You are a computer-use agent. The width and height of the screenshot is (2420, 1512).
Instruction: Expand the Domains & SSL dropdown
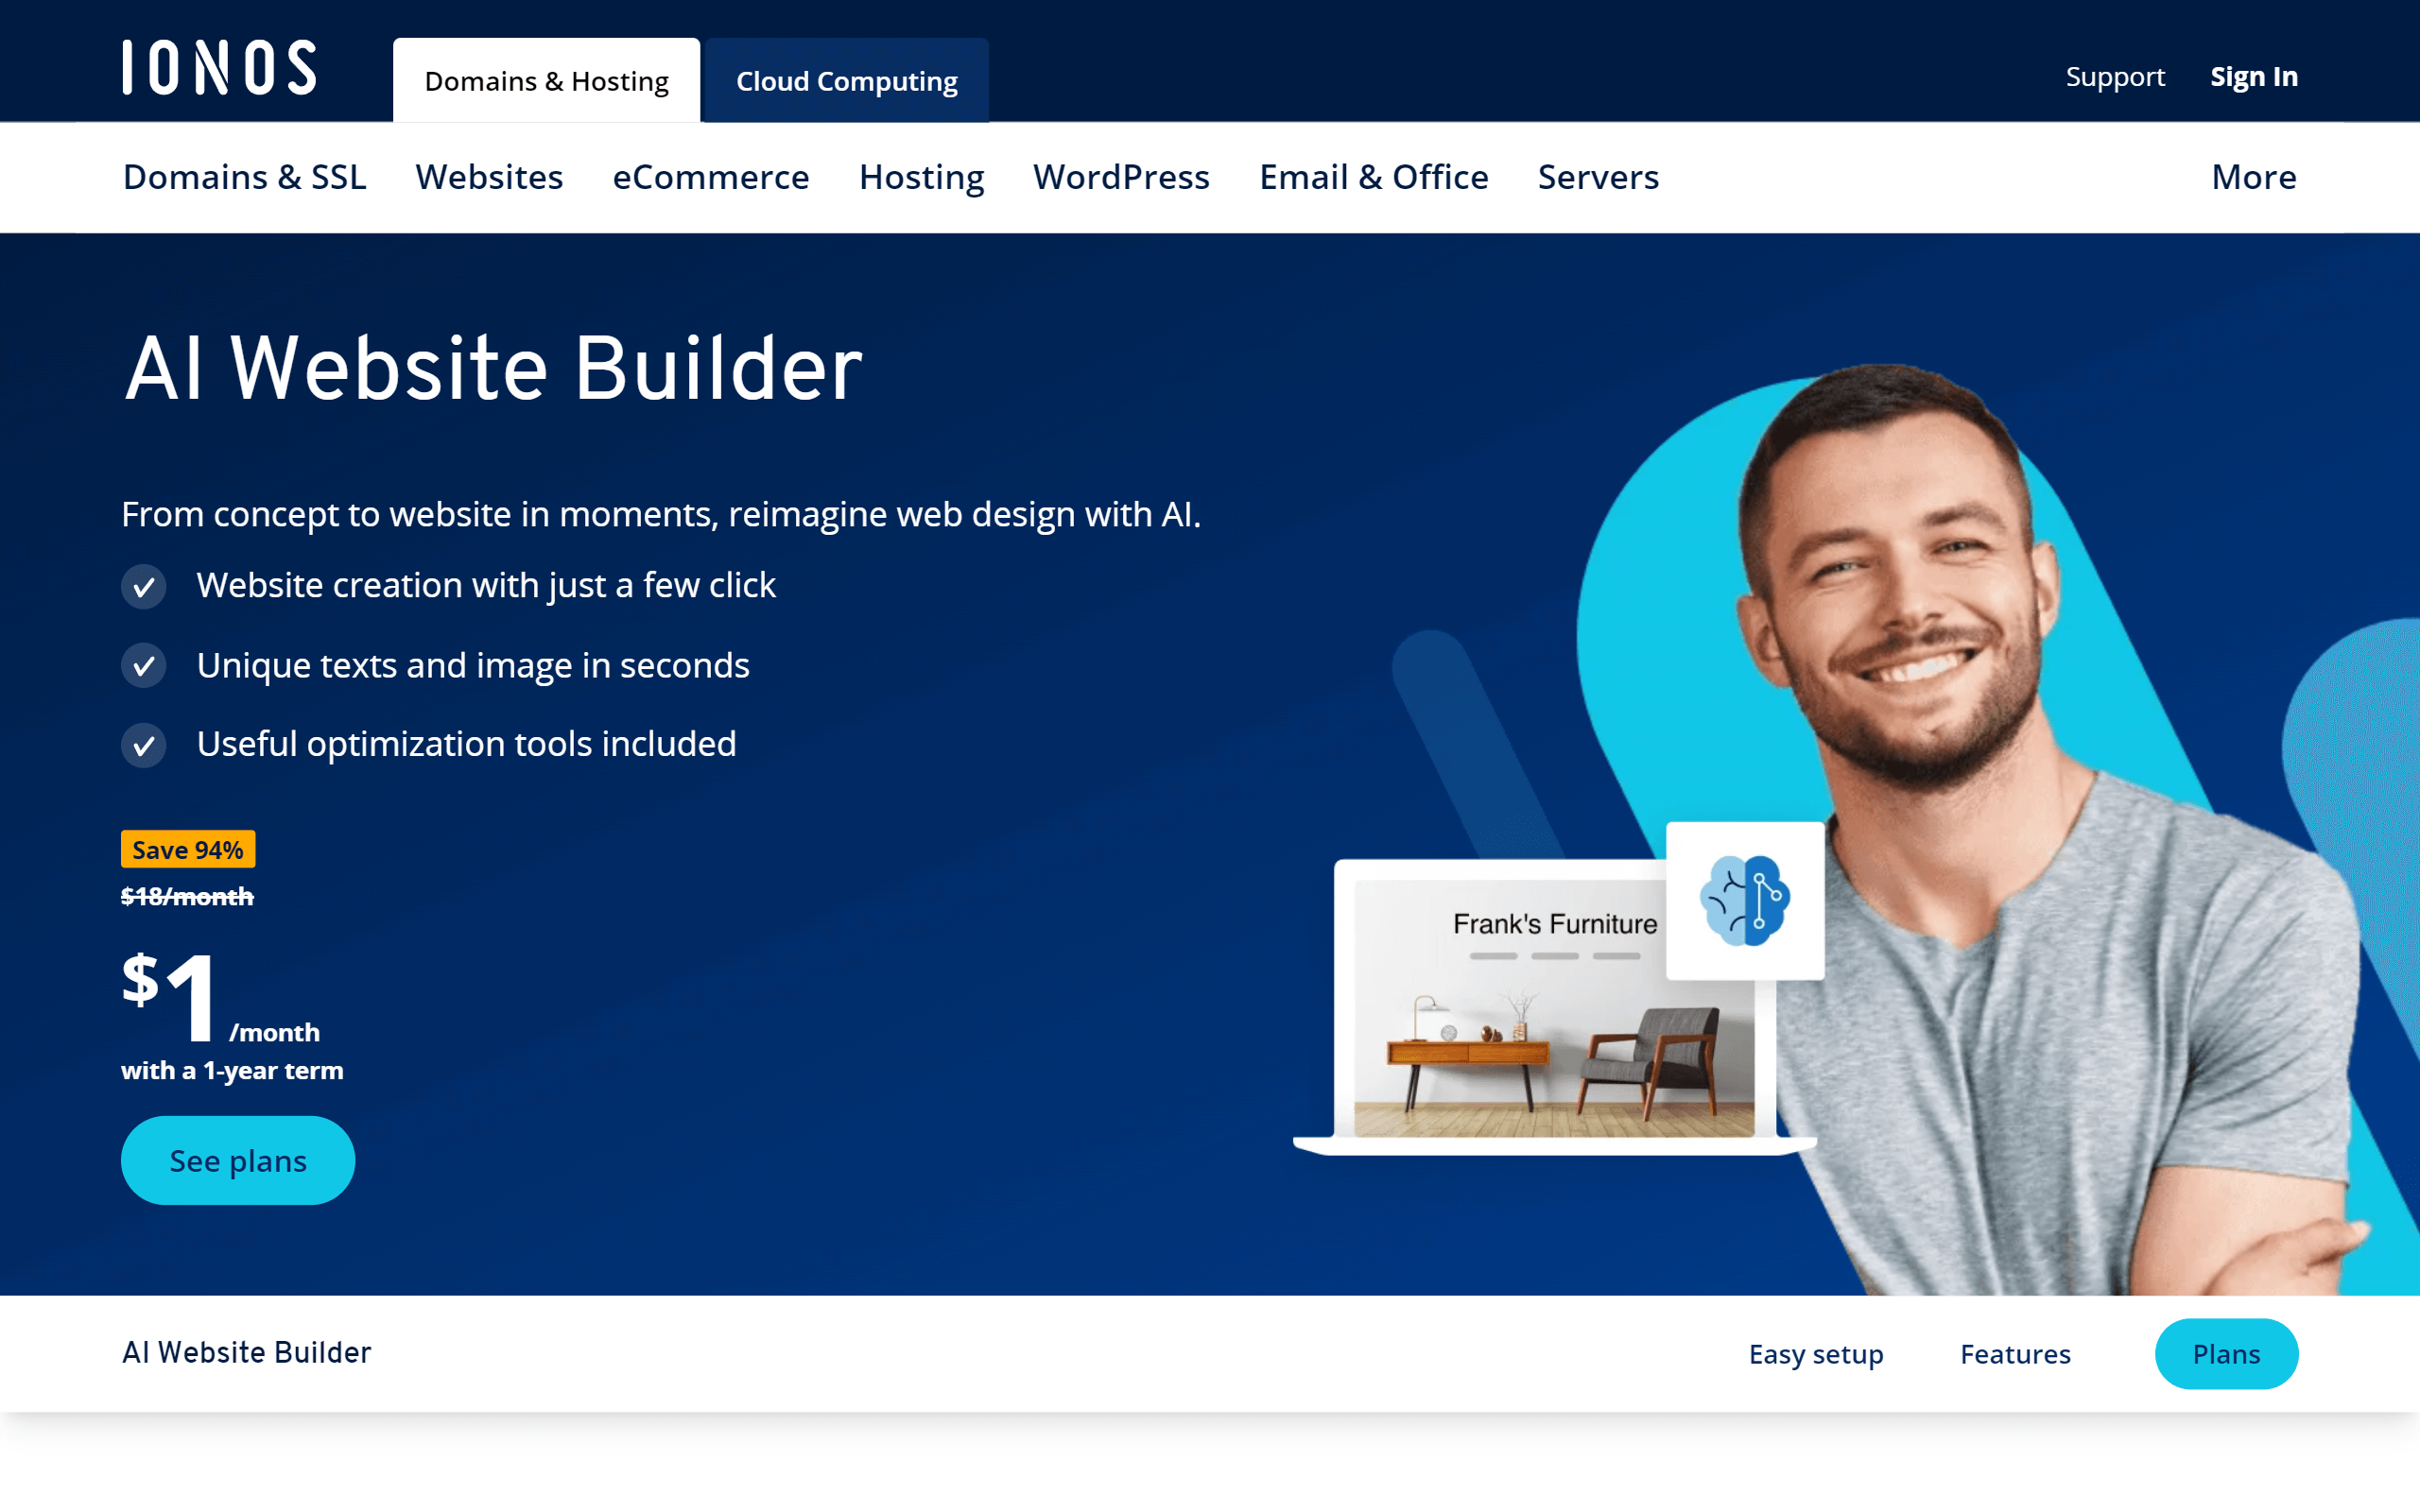click(246, 176)
